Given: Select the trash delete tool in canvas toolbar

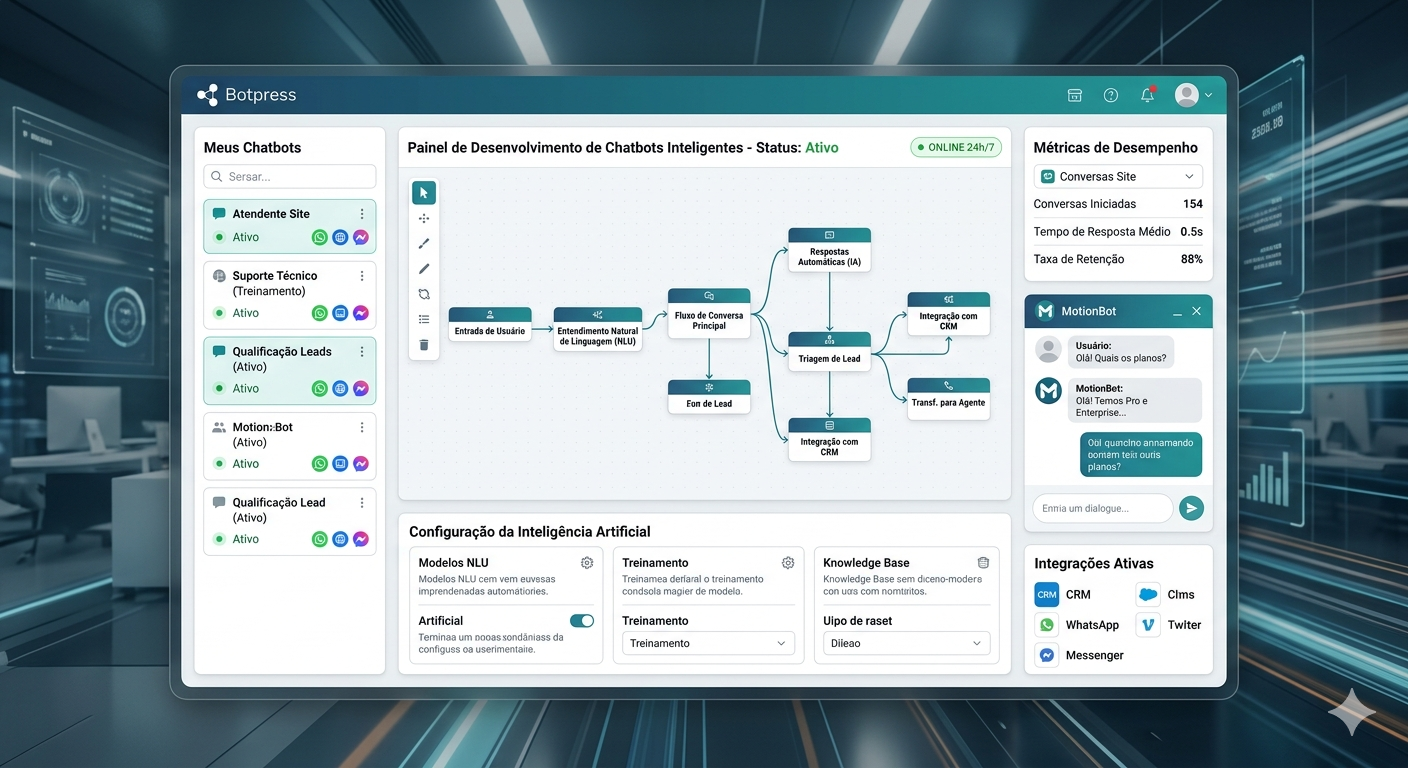Looking at the screenshot, I should (424, 344).
